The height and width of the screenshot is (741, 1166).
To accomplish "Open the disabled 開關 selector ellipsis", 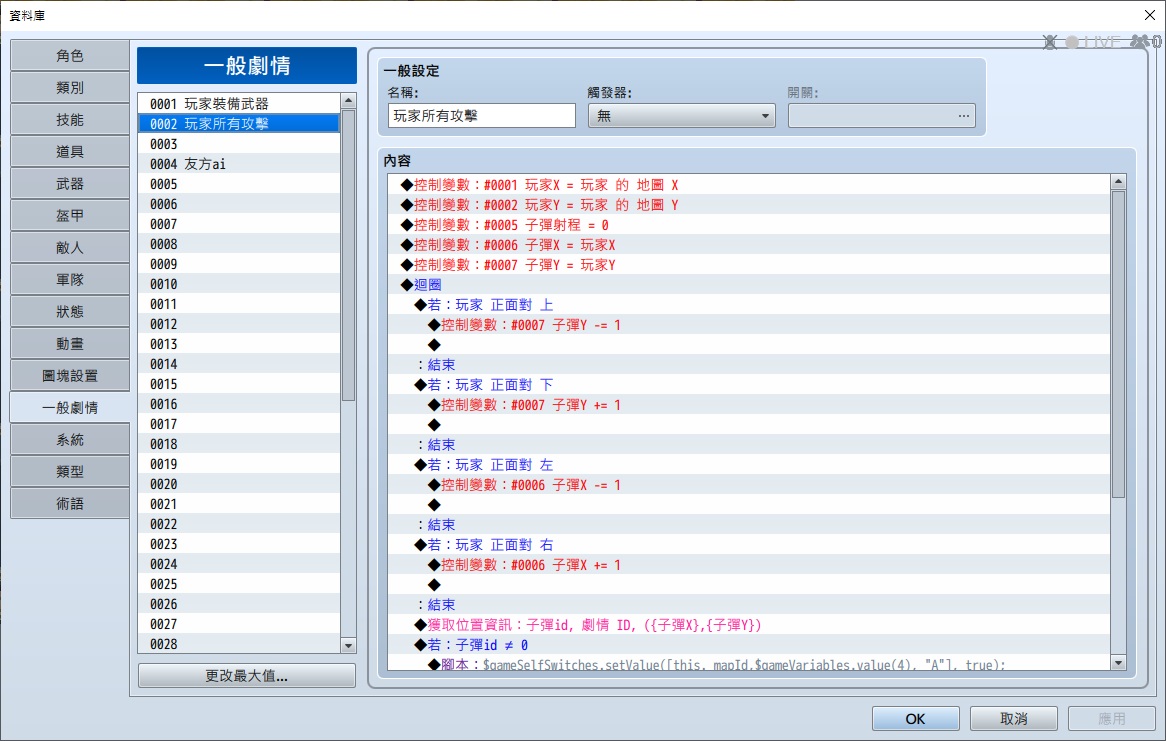I will click(964, 115).
